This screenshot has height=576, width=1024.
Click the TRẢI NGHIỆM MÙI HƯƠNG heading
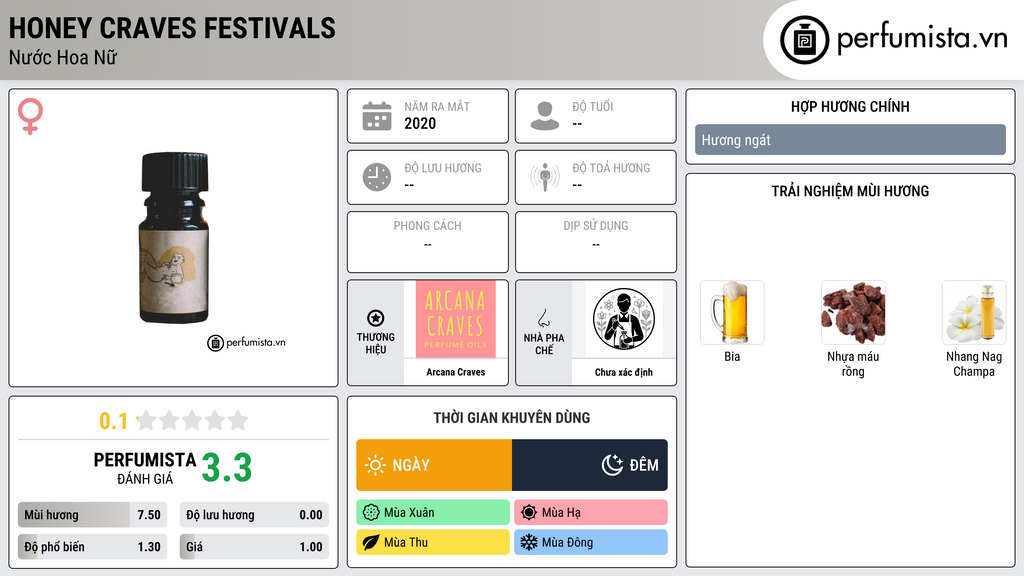coord(850,191)
